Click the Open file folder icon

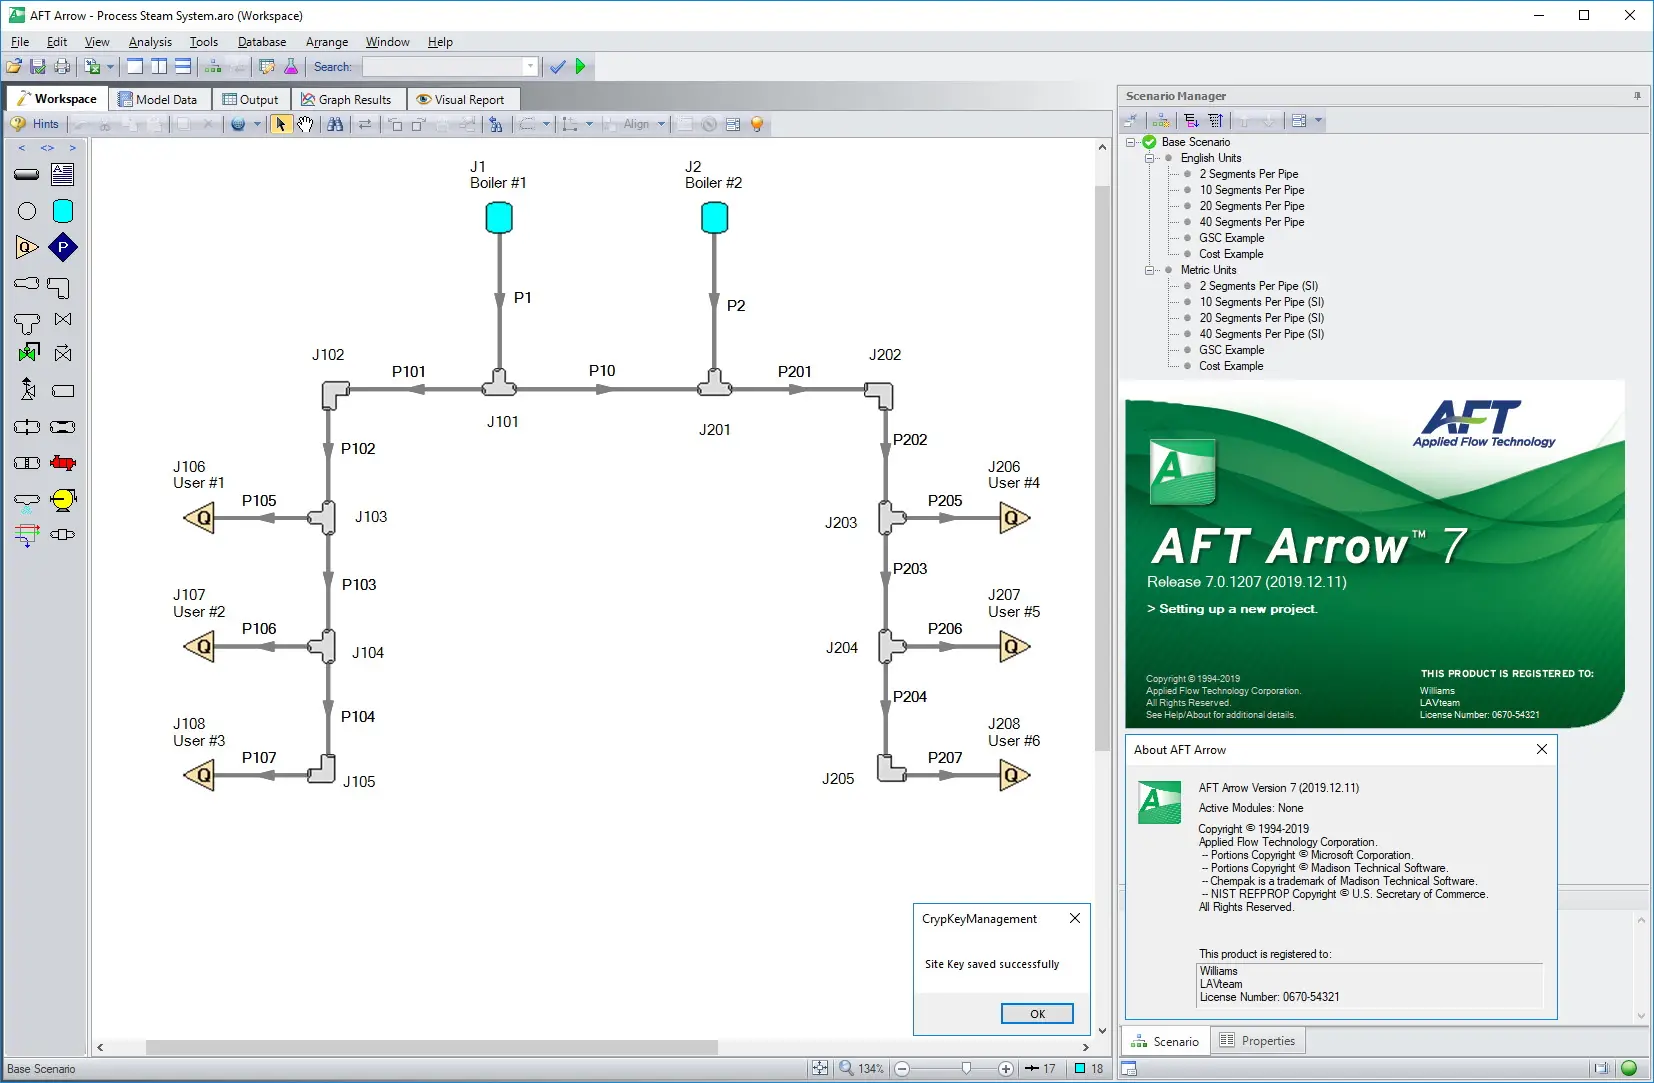[14, 67]
